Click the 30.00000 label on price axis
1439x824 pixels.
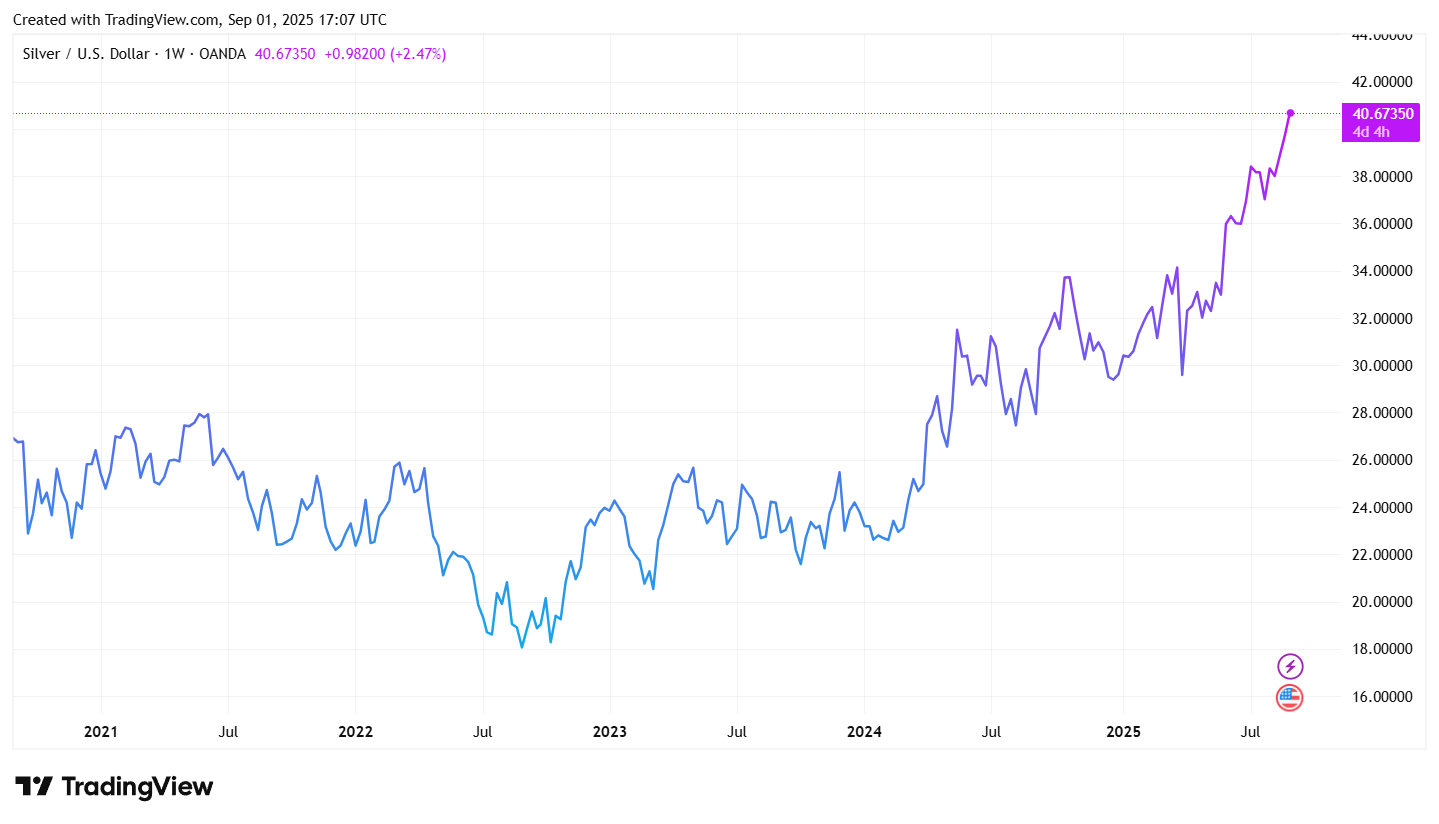[1383, 366]
